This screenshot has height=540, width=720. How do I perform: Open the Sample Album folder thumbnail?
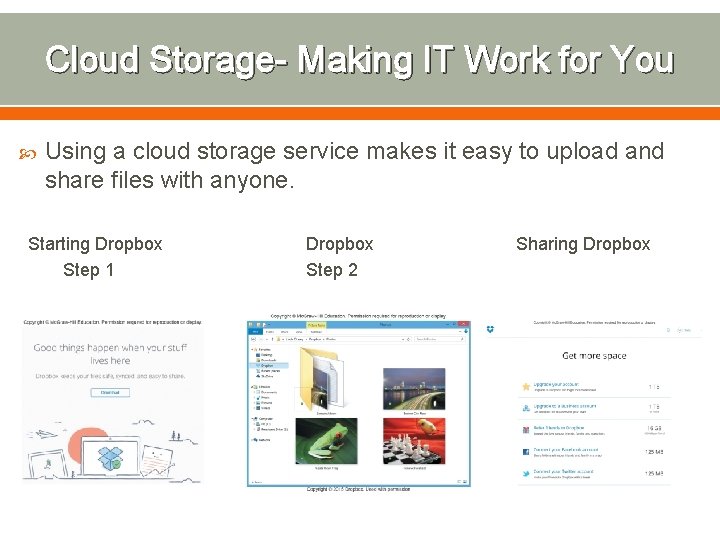(x=322, y=379)
